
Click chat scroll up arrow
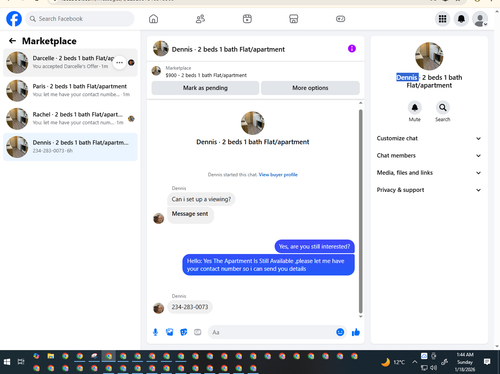tap(360, 103)
